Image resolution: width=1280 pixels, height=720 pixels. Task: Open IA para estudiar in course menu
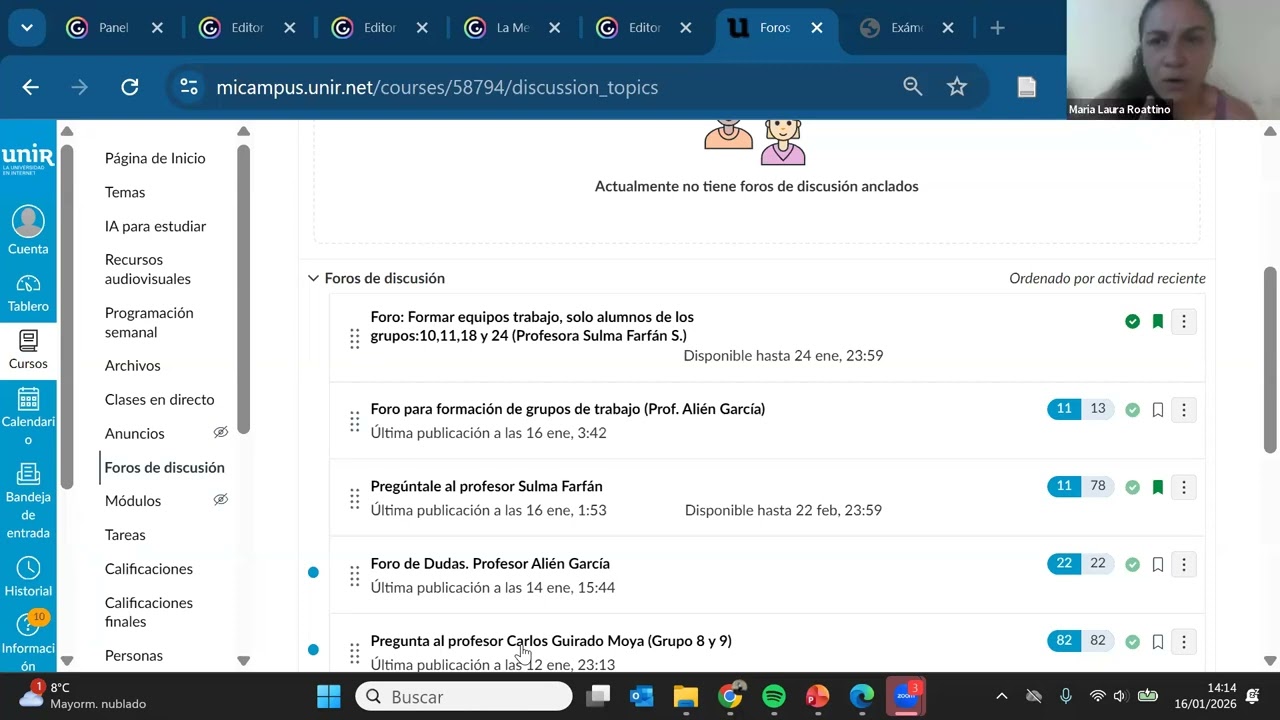[155, 226]
